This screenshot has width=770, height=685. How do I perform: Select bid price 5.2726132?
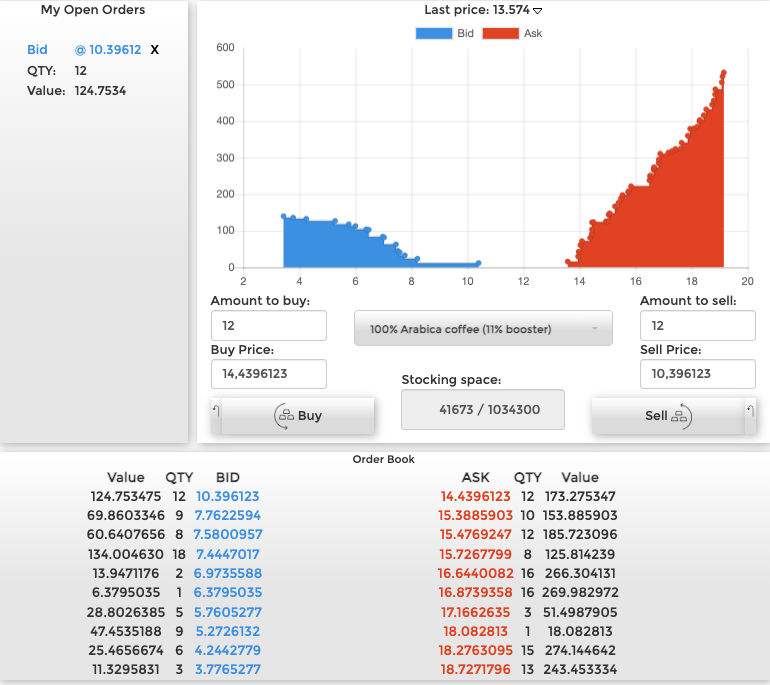click(x=227, y=631)
